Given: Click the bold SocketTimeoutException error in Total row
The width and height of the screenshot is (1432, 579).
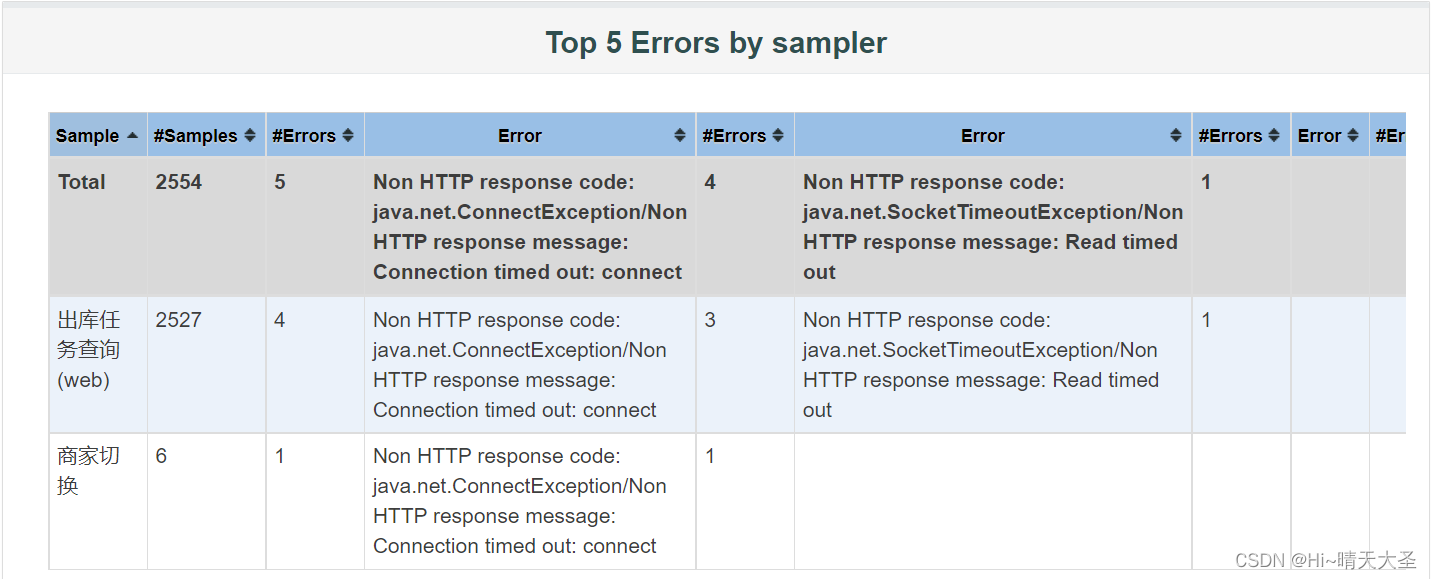Looking at the screenshot, I should tap(992, 227).
